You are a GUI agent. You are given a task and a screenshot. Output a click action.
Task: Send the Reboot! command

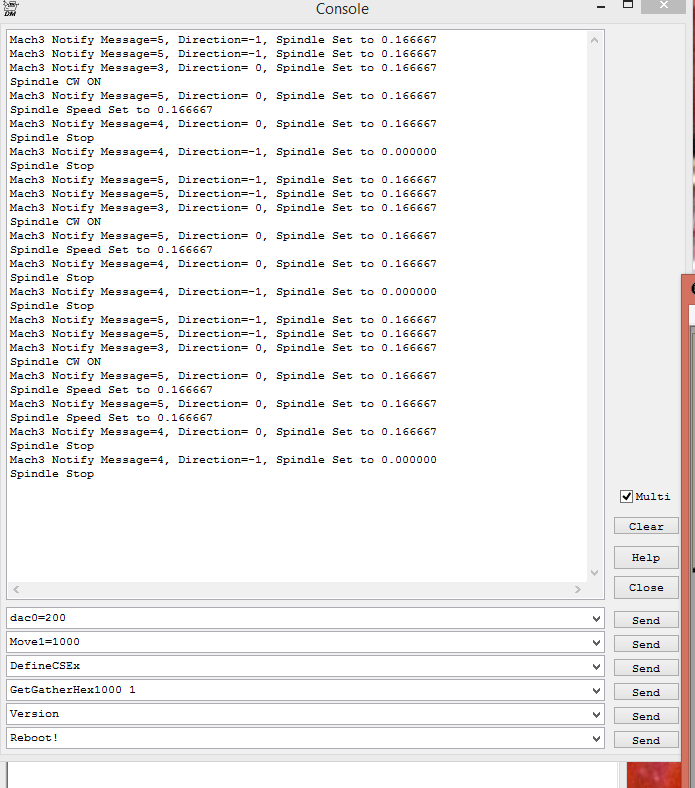click(646, 740)
